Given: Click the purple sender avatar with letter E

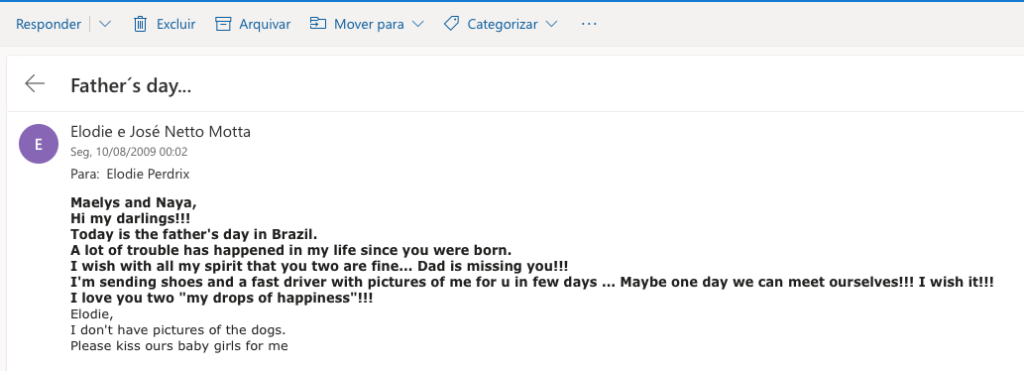Looking at the screenshot, I should pos(39,144).
